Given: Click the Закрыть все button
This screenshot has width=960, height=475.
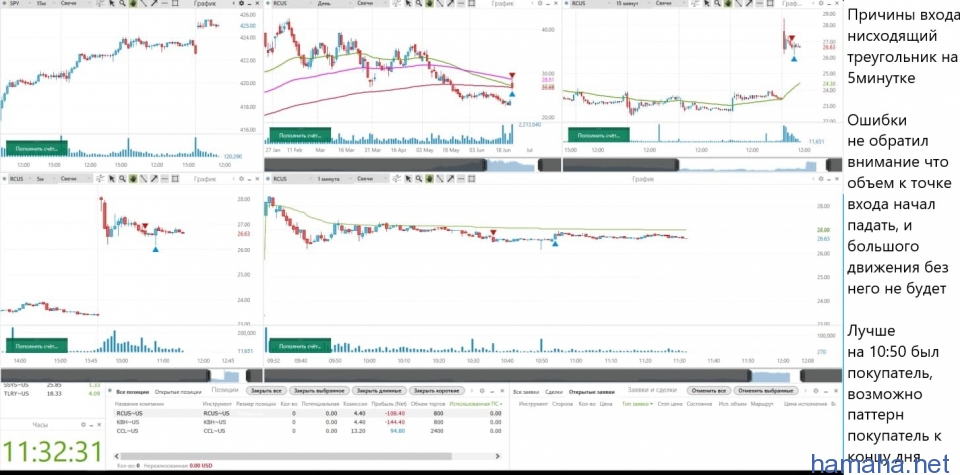Looking at the screenshot, I should coord(266,391).
